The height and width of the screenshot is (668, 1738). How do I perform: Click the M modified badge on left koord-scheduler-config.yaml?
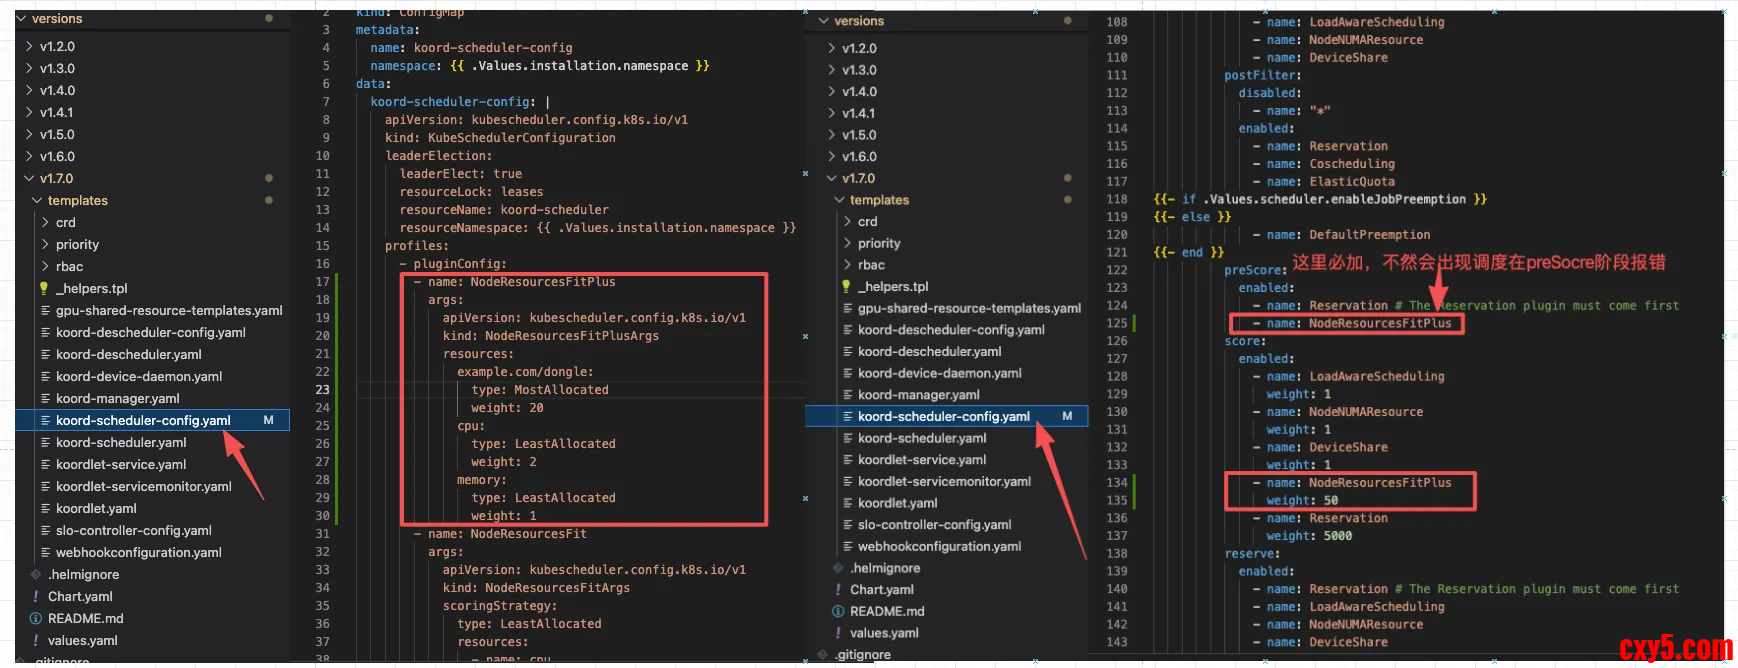tap(268, 420)
